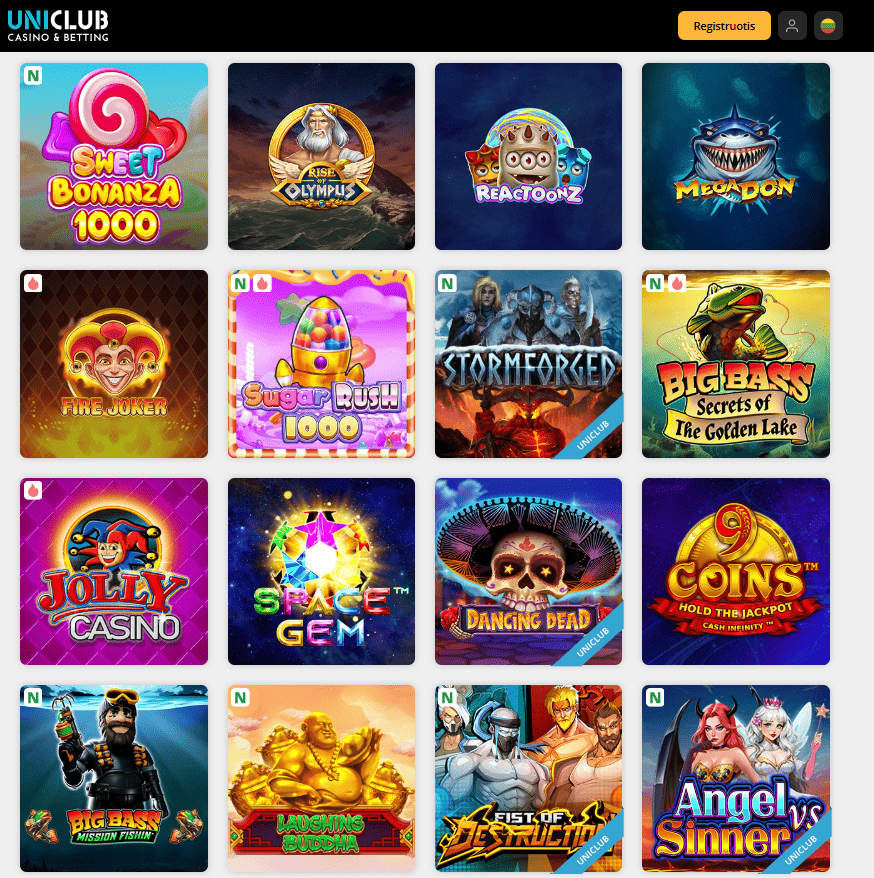Open the user account icon
Screen dimensions: 874x878
click(x=792, y=26)
